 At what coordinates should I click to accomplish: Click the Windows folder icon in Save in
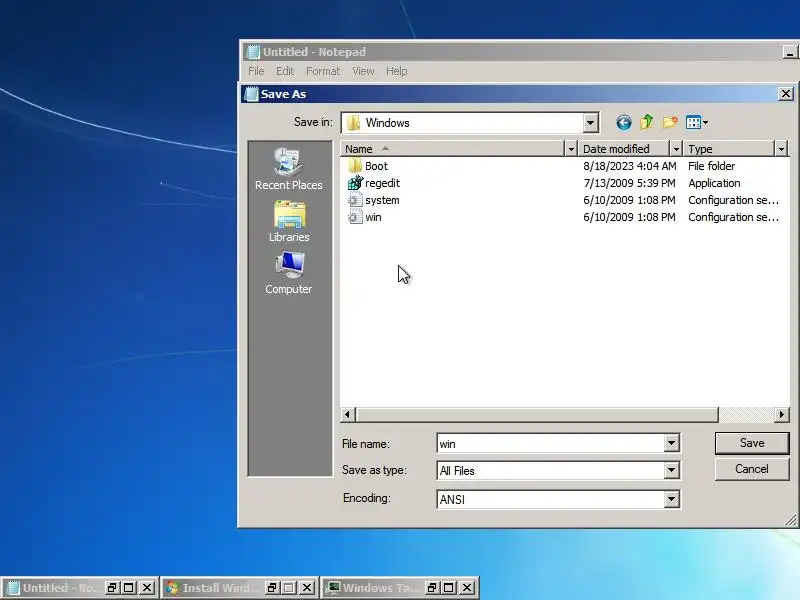click(353, 123)
